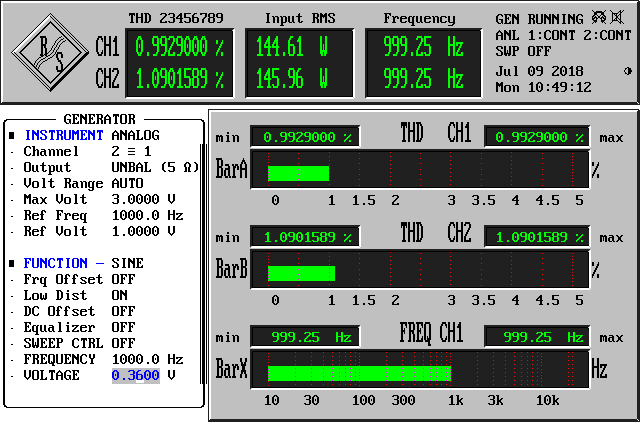Click the FREQ CH1 bargraph title
This screenshot has height=422, width=640.
click(x=431, y=333)
